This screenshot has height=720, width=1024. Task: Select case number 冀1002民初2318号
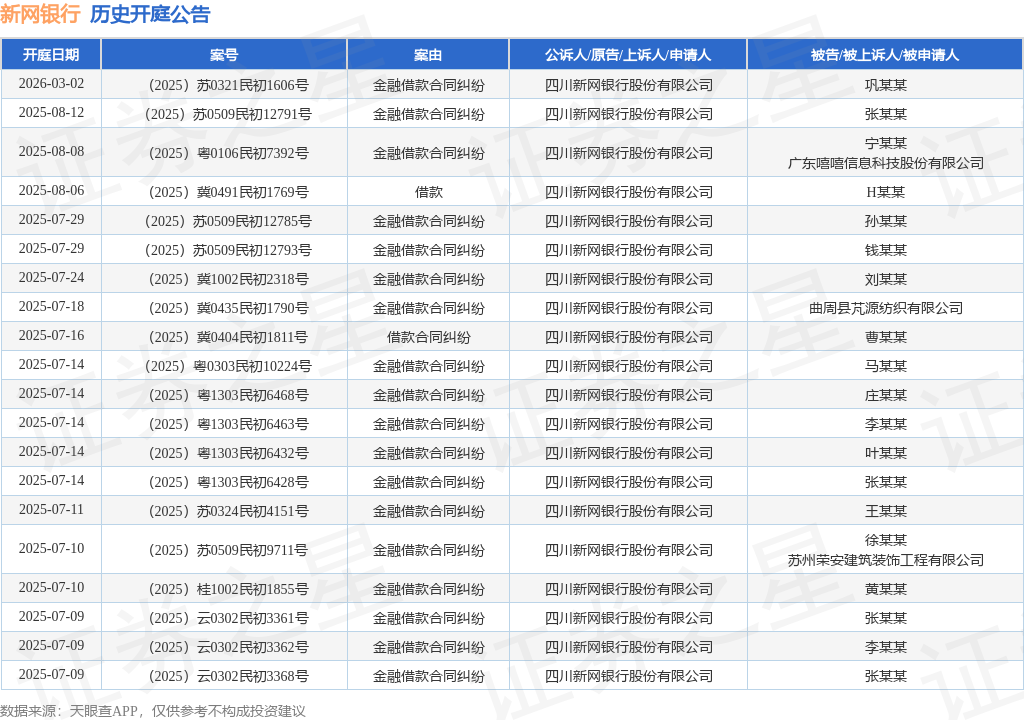coord(229,279)
